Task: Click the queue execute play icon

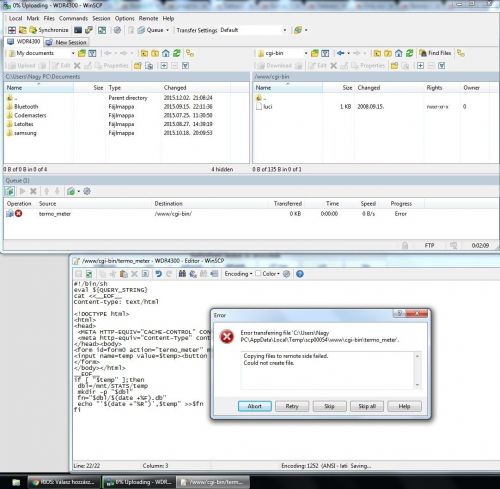Action: (22, 191)
